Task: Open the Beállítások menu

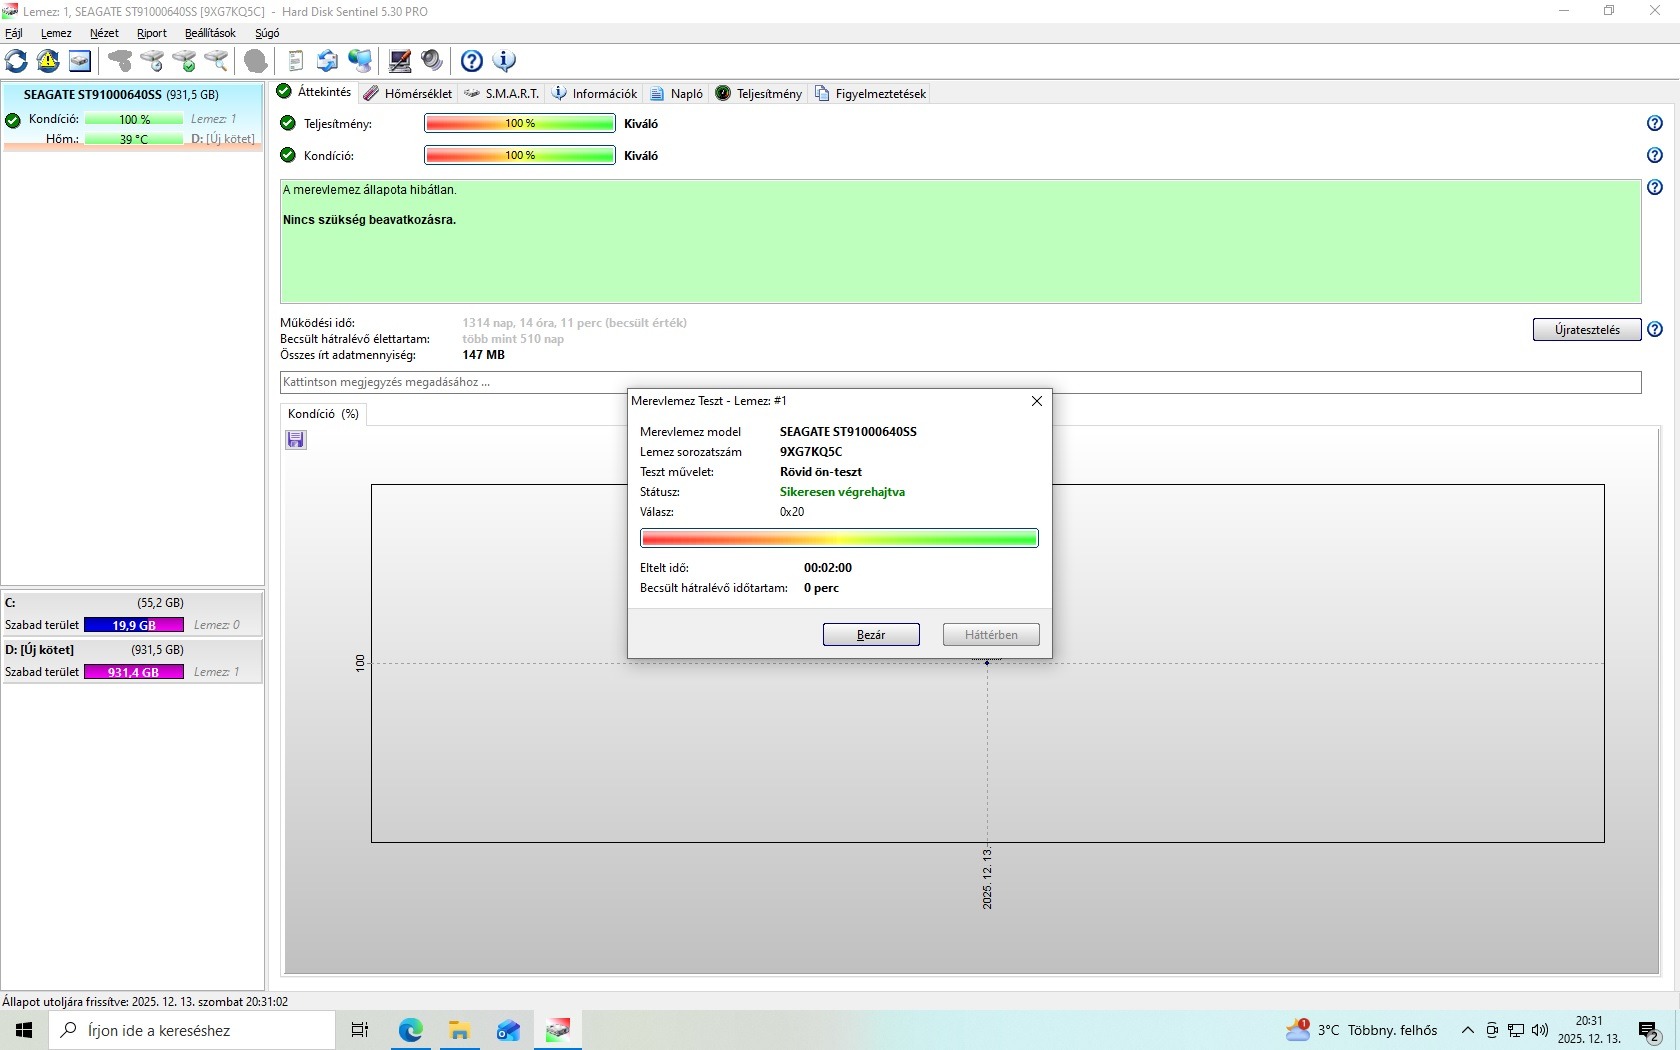Action: [x=210, y=33]
